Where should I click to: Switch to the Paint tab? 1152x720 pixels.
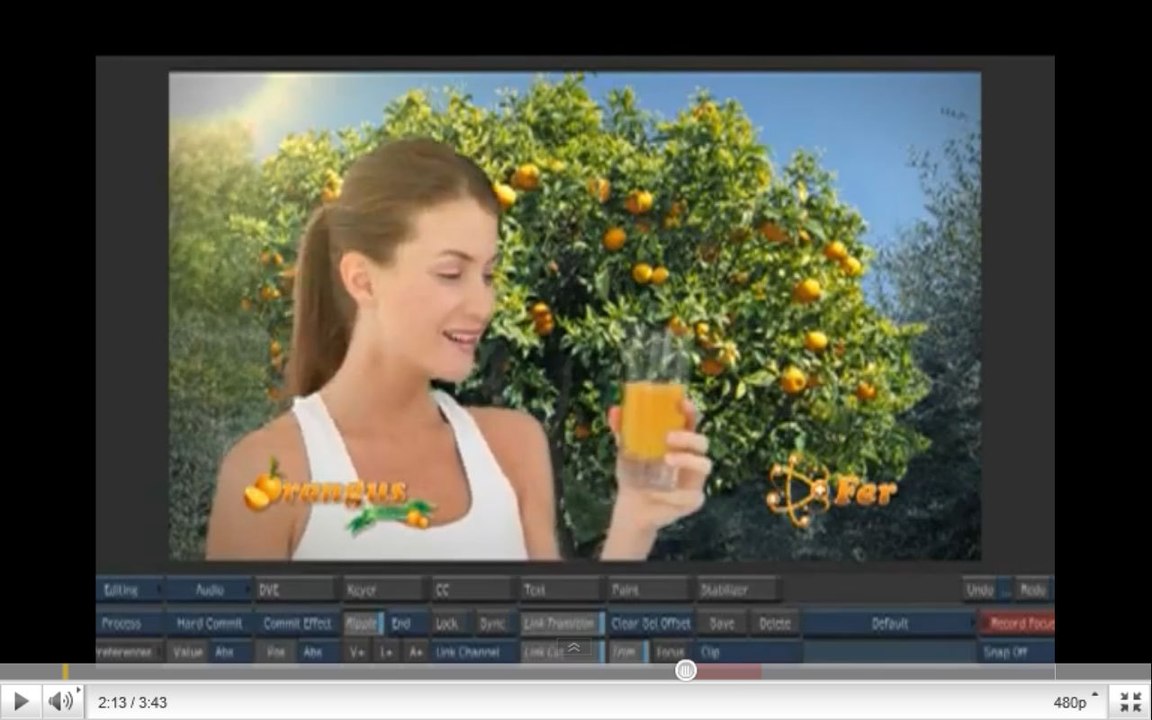click(649, 589)
